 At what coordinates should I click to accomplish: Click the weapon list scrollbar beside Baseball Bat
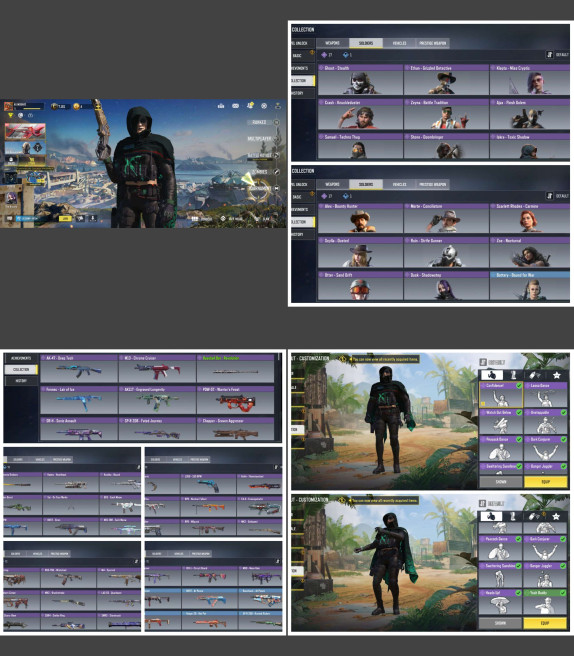(278, 358)
